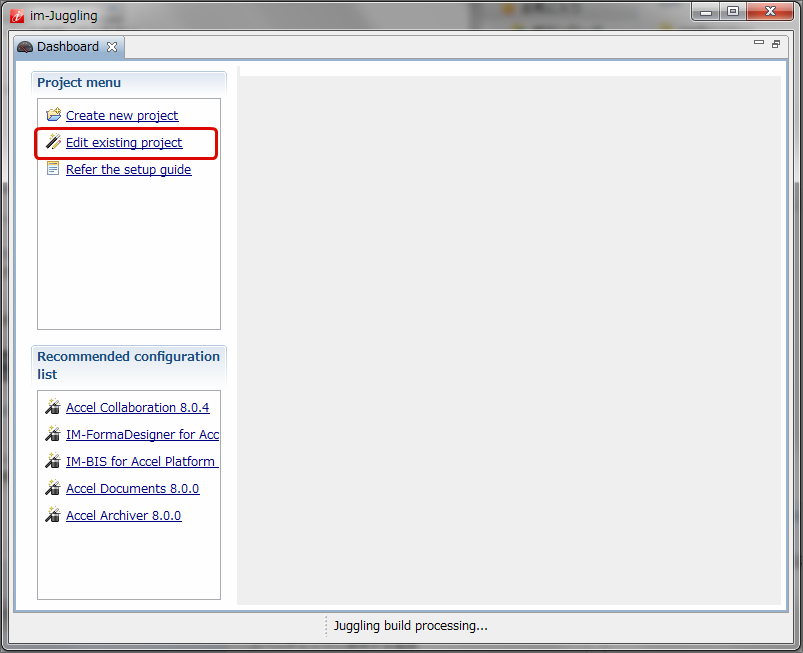Open the Create new project link
Viewport: 803px width, 653px height.
click(122, 116)
